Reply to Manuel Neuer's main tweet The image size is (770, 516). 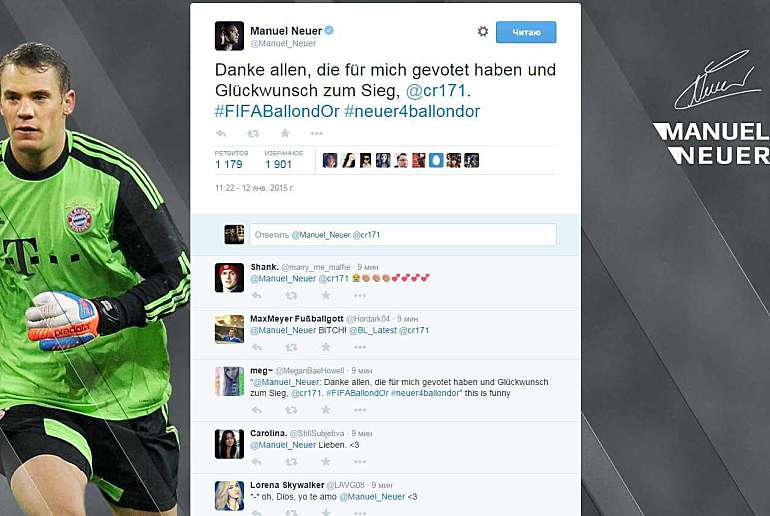coord(221,133)
